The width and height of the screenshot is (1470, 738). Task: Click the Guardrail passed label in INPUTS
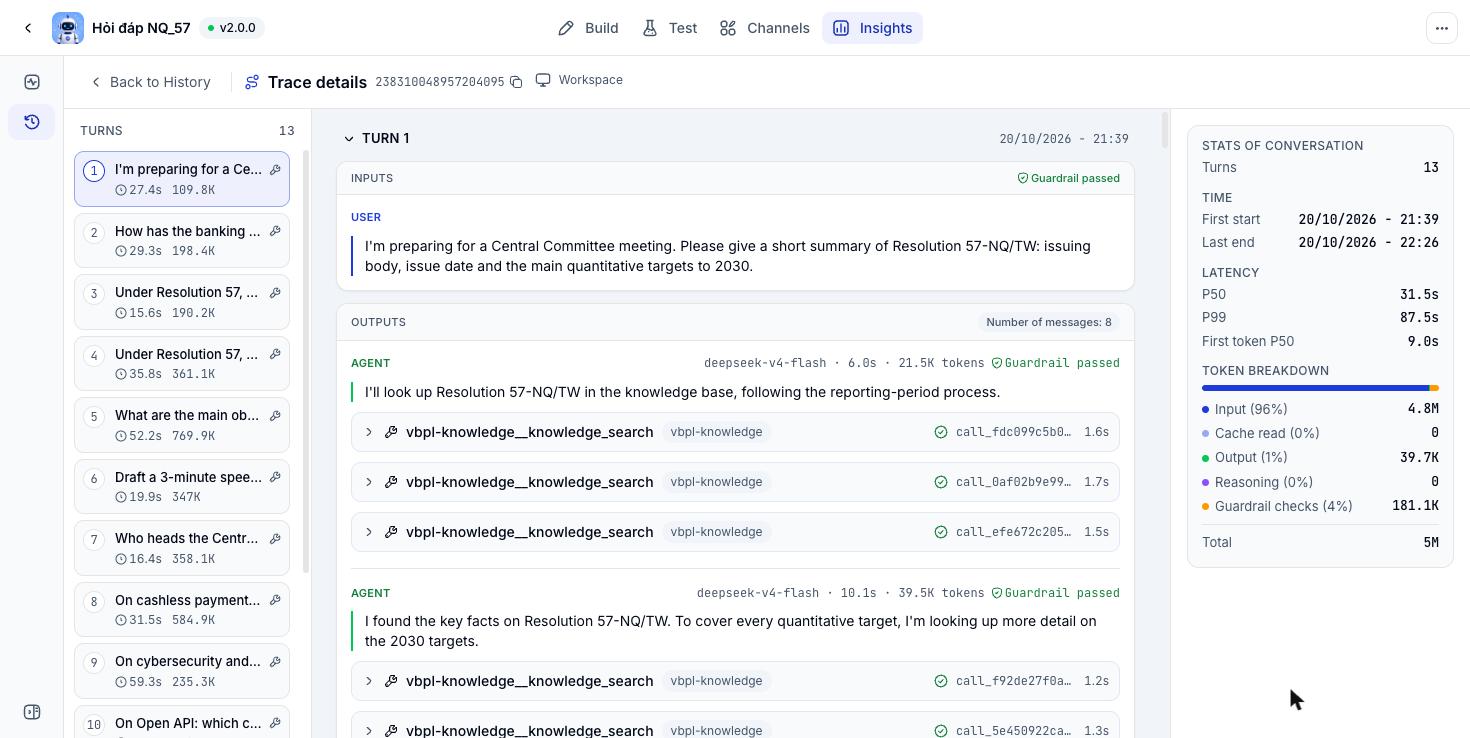click(x=1069, y=178)
